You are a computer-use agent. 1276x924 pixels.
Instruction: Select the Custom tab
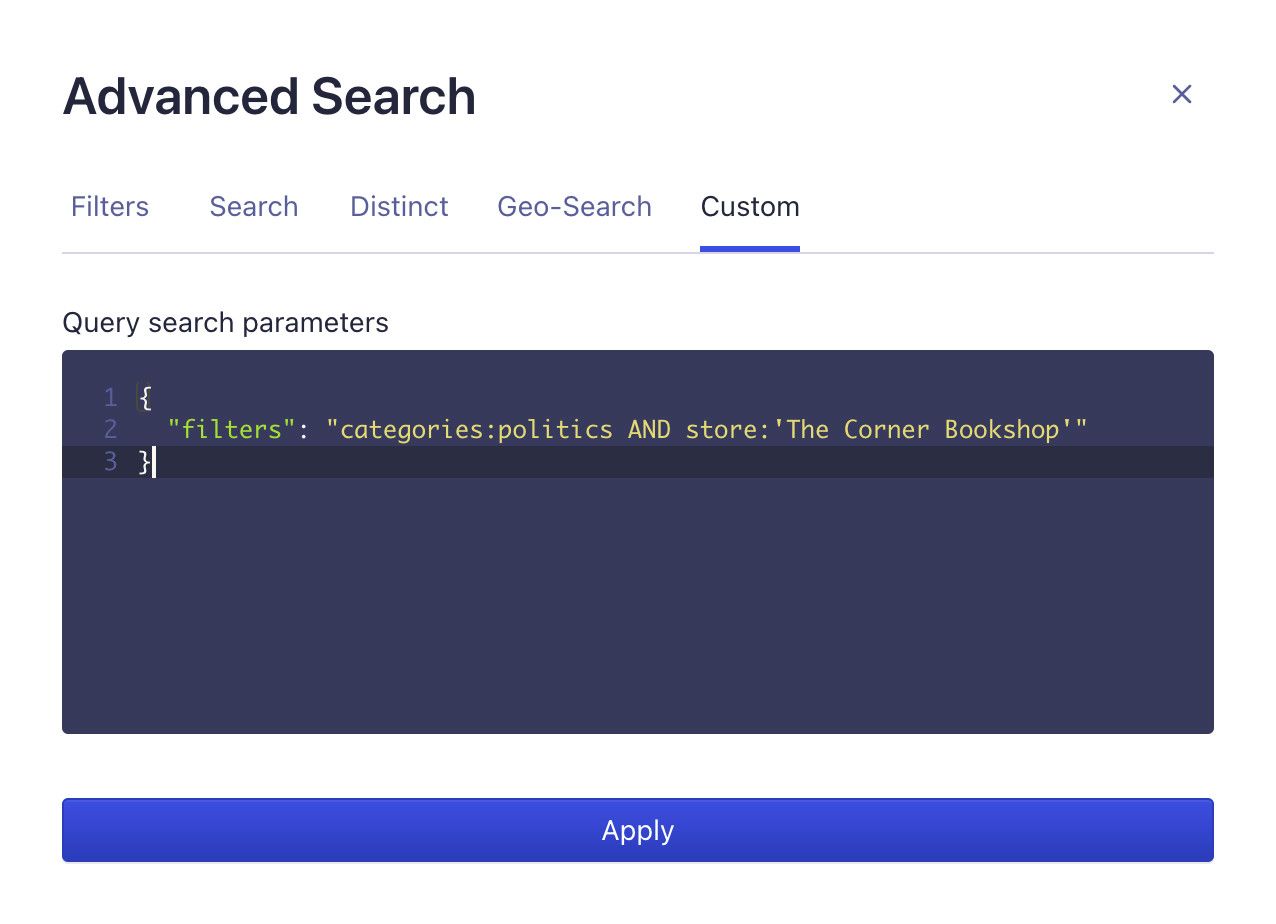coord(750,207)
